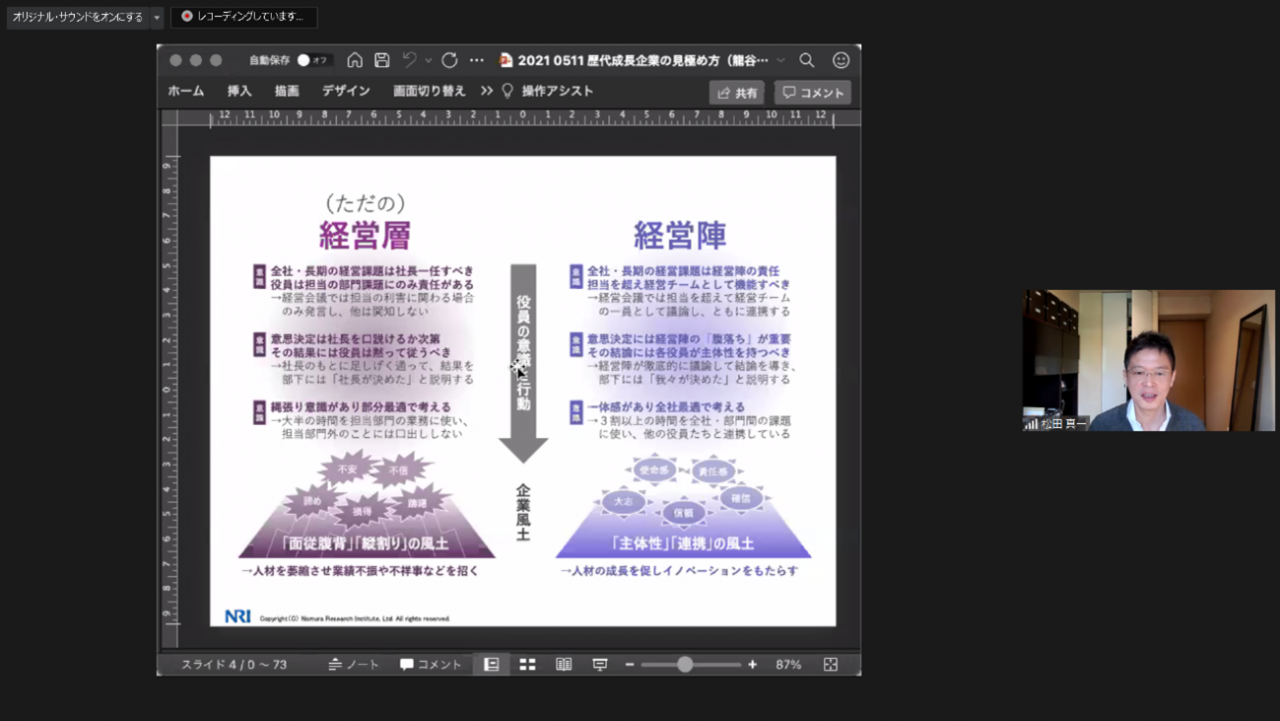Screen dimensions: 1280x721
Task: Toggle the ノート notes pane
Action: click(x=354, y=665)
